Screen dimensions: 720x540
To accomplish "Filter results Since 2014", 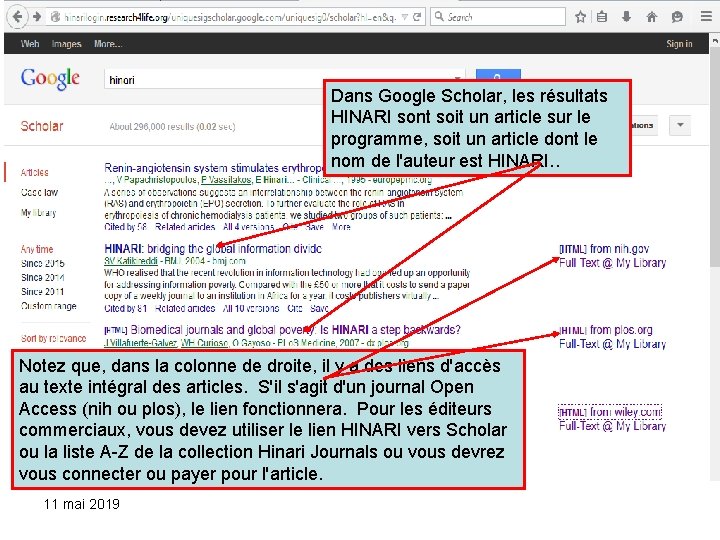I will point(43,278).
